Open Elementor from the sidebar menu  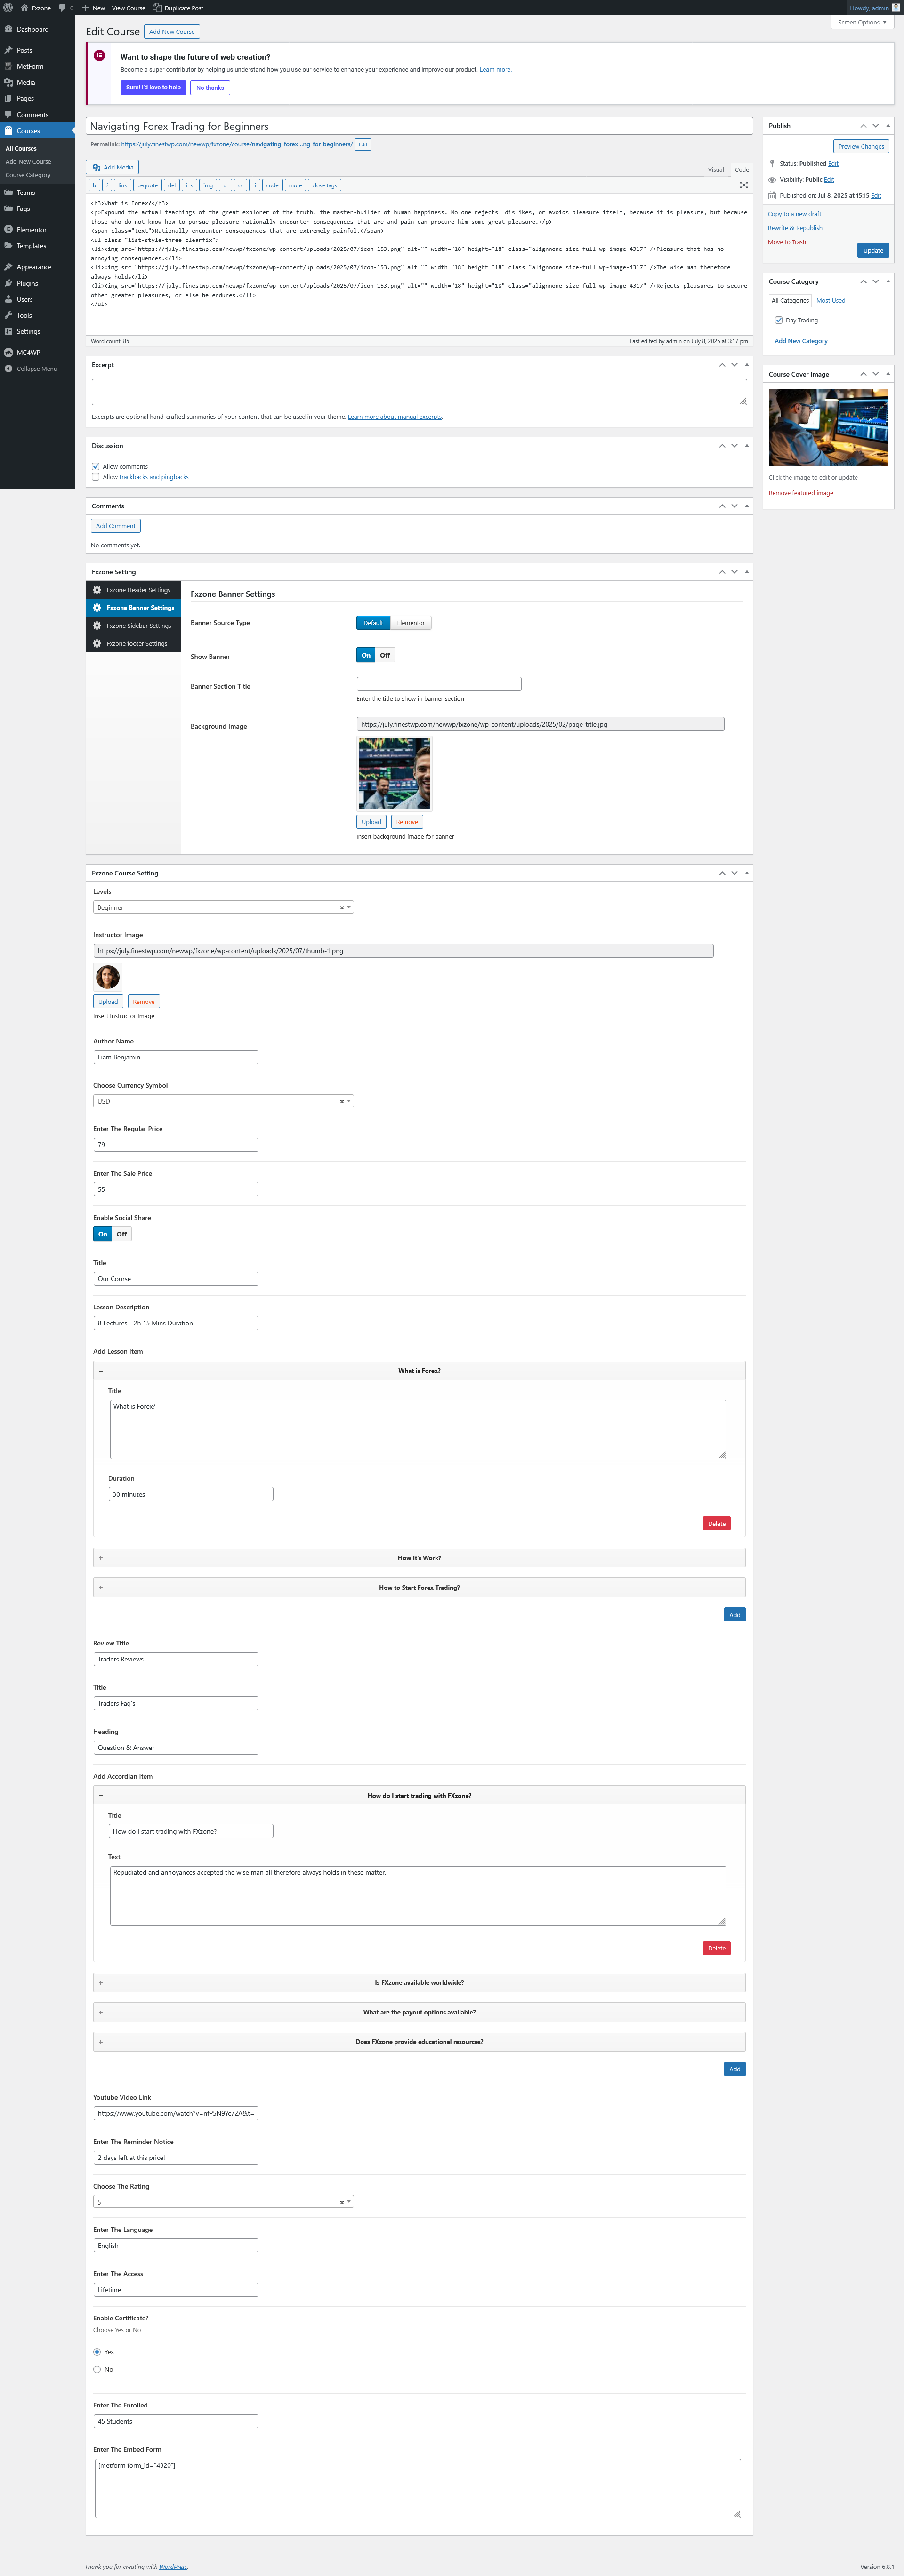tap(31, 229)
